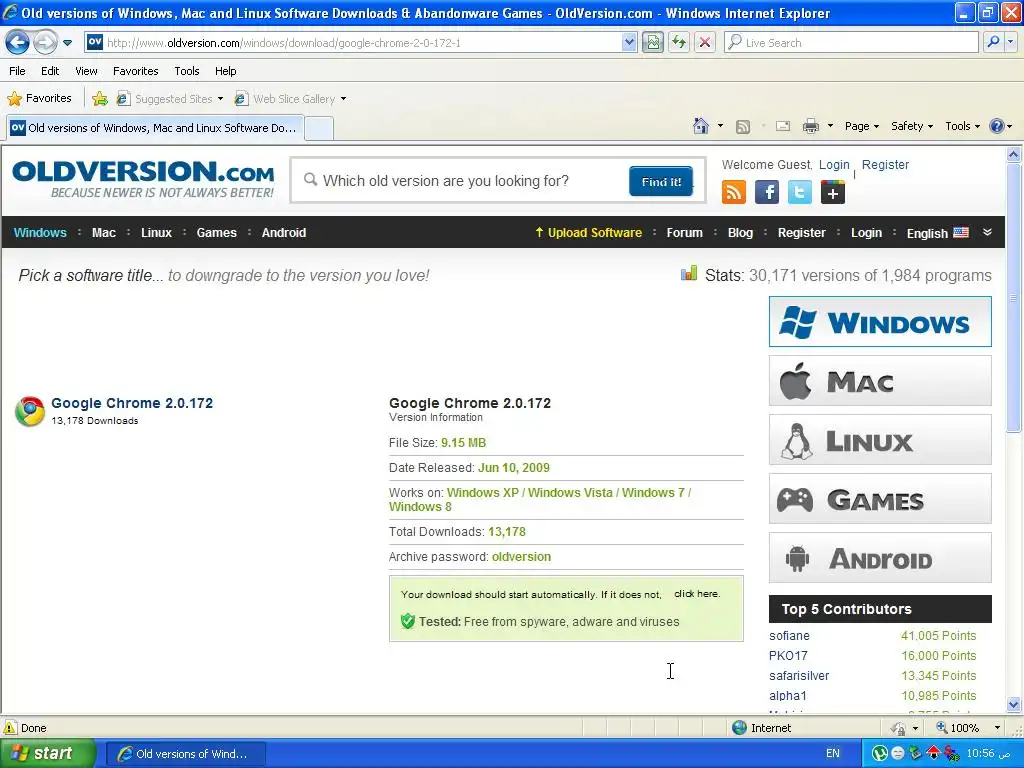The height and width of the screenshot is (768, 1024).
Task: Open Web Slice Gallery dropdown
Action: pos(291,99)
